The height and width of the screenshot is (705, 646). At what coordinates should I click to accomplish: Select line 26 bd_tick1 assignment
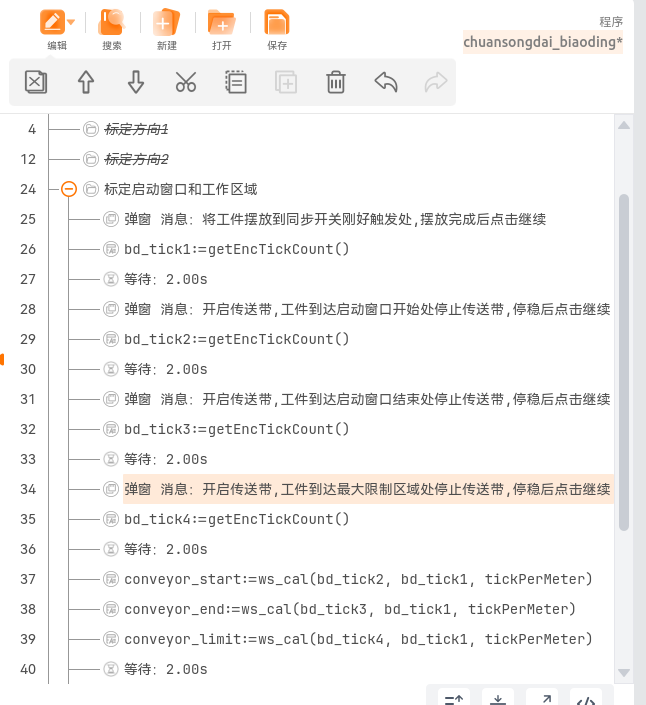click(237, 249)
